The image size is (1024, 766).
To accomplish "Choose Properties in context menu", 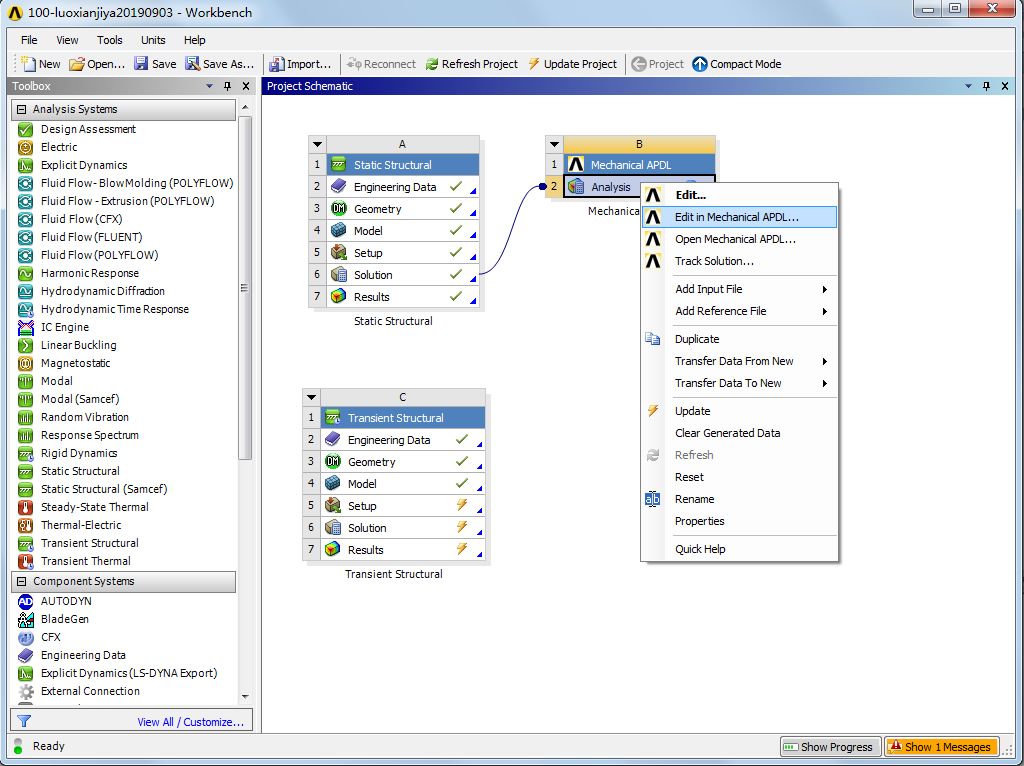I will point(739,521).
